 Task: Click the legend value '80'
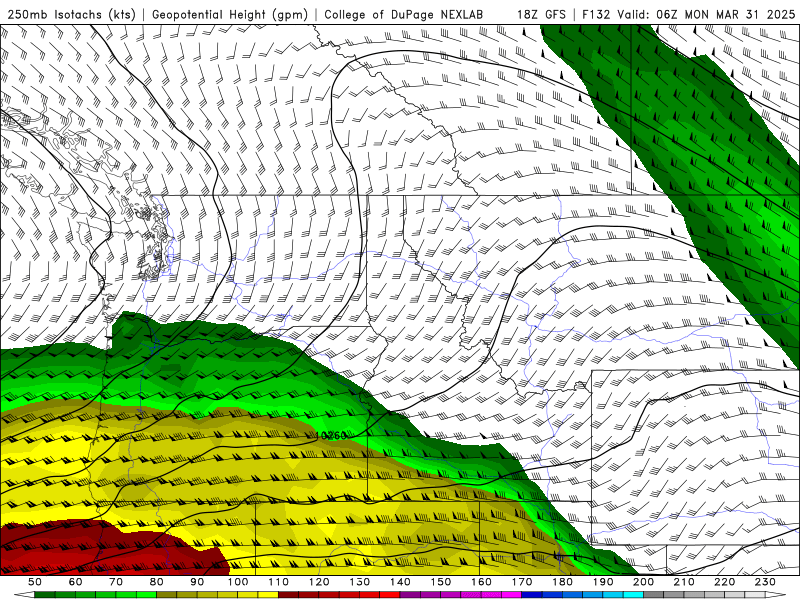[x=157, y=582]
